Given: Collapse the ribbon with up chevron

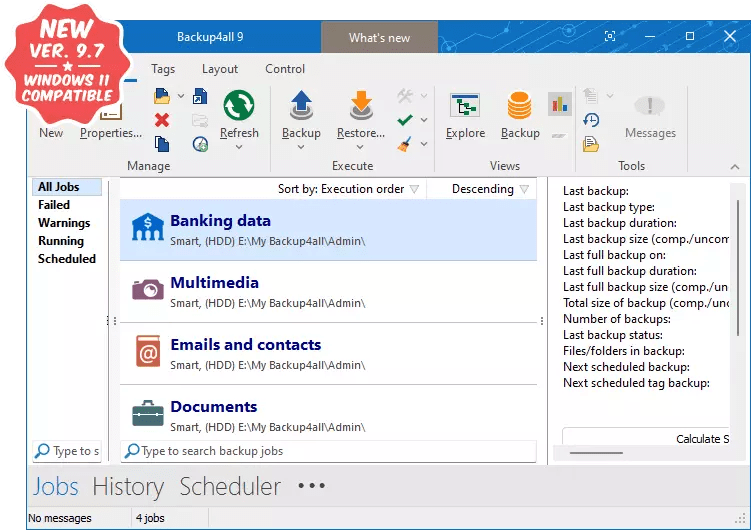Looking at the screenshot, I should 735,167.
